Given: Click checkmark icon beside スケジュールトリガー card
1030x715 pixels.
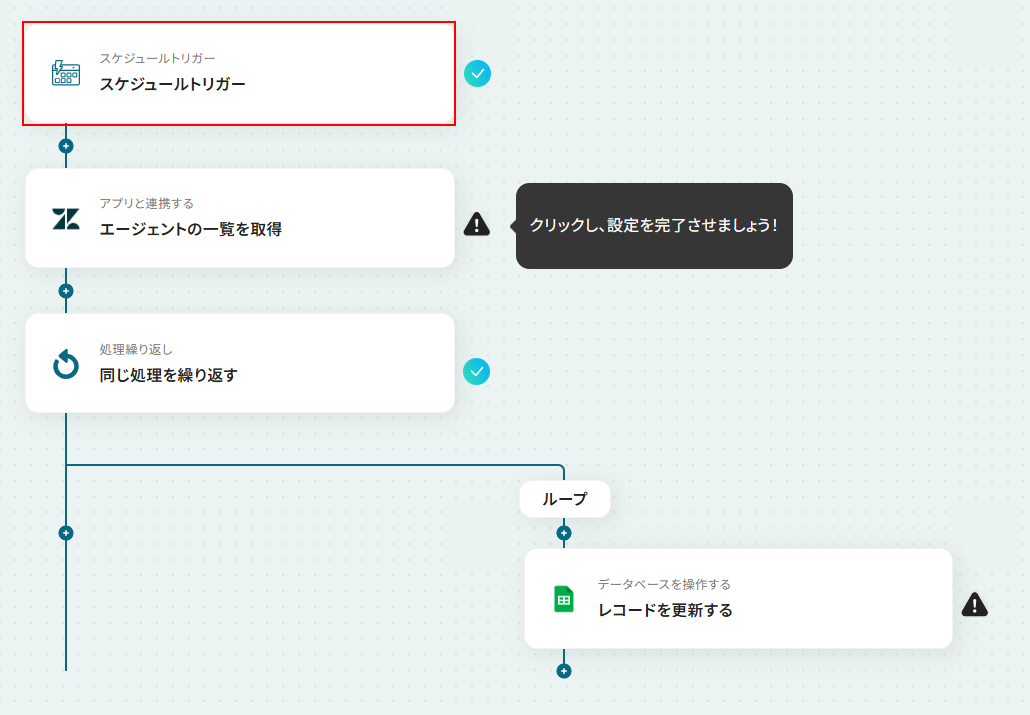Looking at the screenshot, I should point(478,74).
